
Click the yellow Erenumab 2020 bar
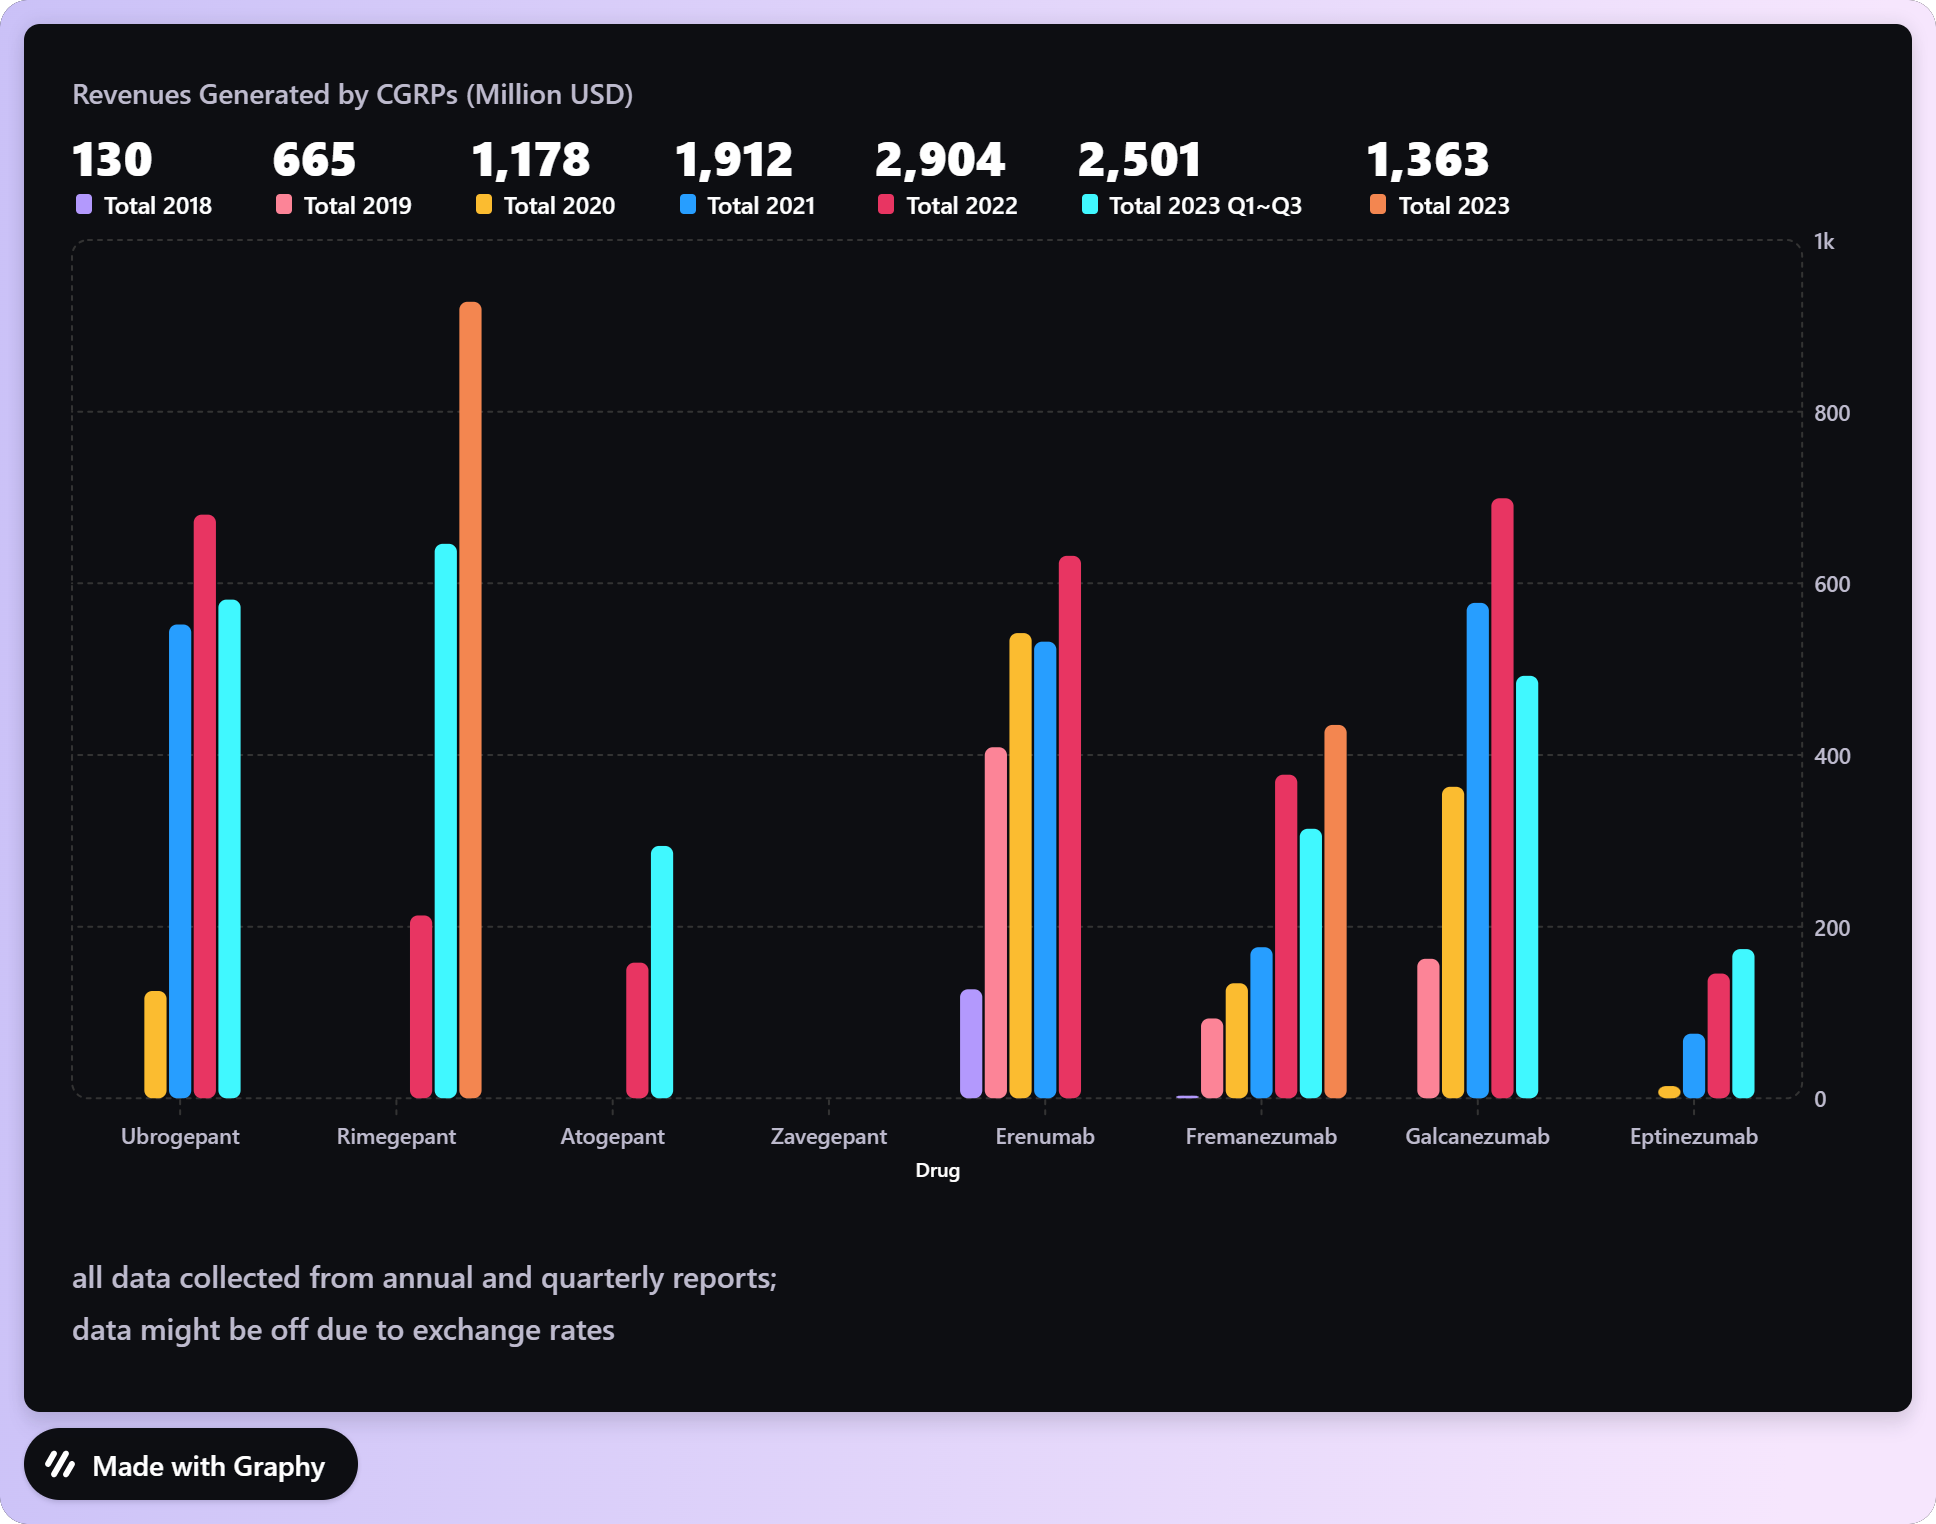[x=1020, y=865]
